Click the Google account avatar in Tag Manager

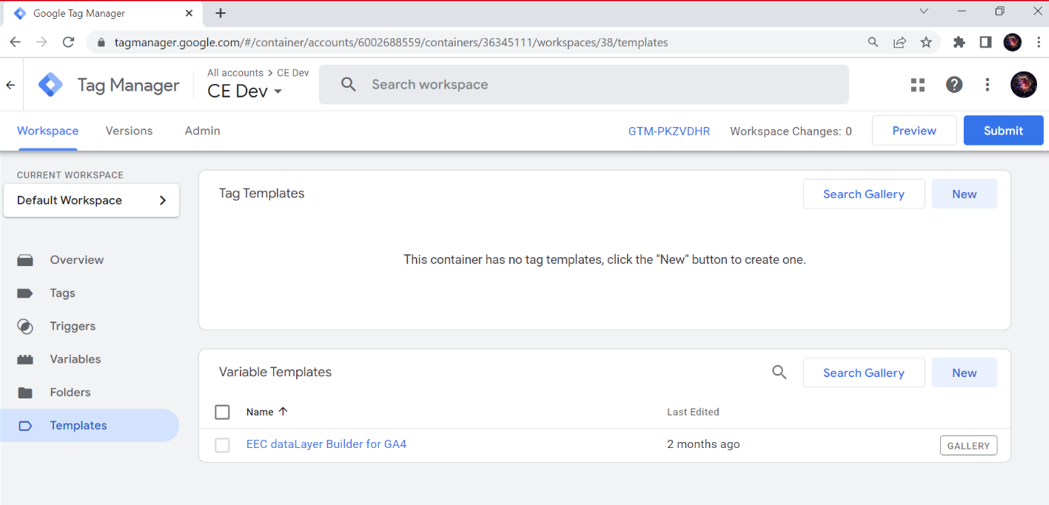coord(1024,84)
